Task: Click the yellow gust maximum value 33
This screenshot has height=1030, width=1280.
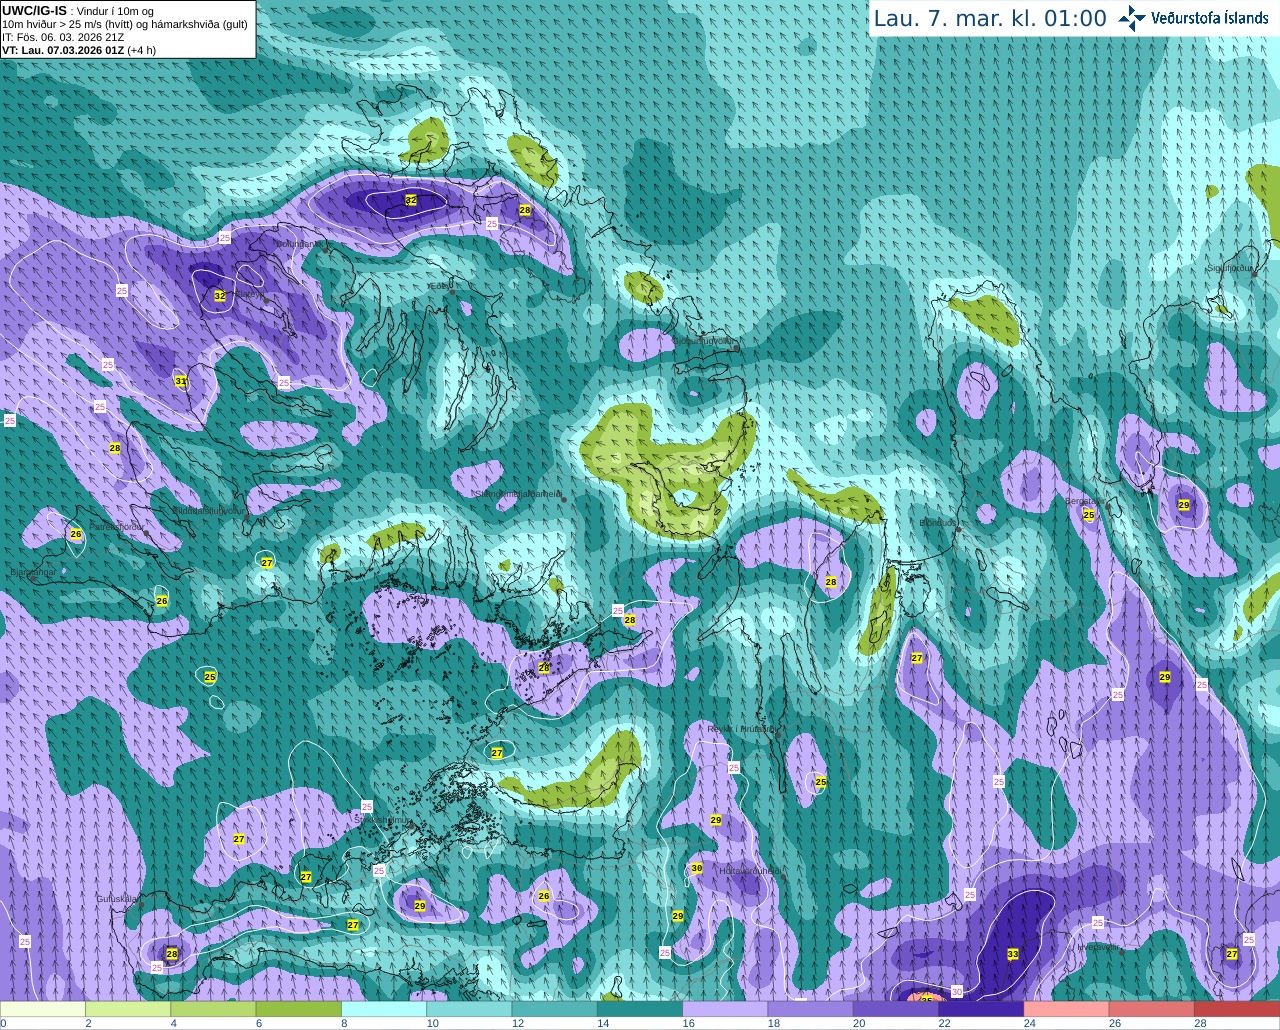Action: (1013, 954)
